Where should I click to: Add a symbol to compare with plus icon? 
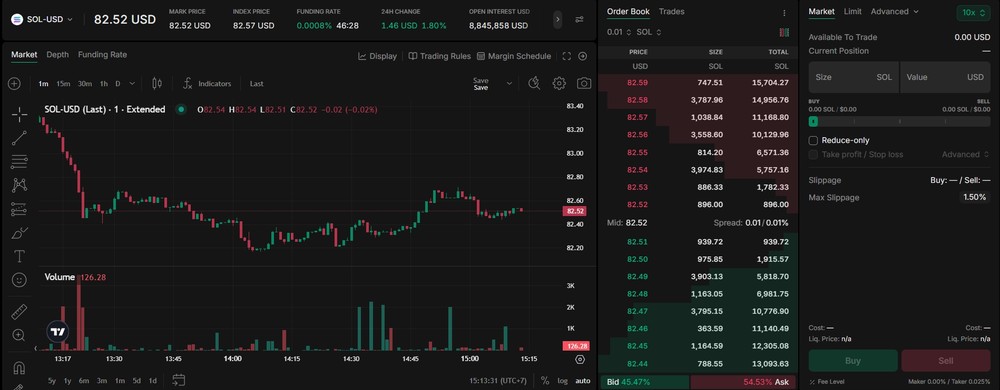[14, 83]
